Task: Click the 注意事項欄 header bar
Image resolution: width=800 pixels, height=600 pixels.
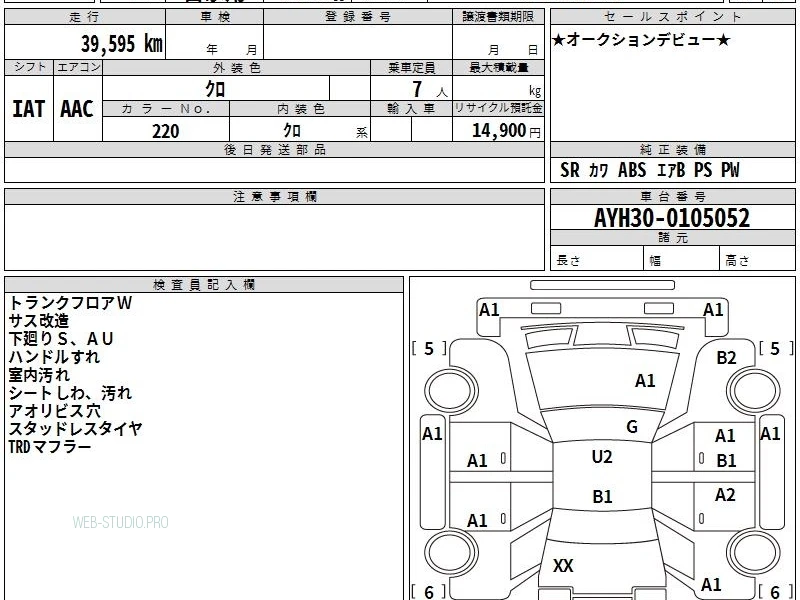Action: 274,196
